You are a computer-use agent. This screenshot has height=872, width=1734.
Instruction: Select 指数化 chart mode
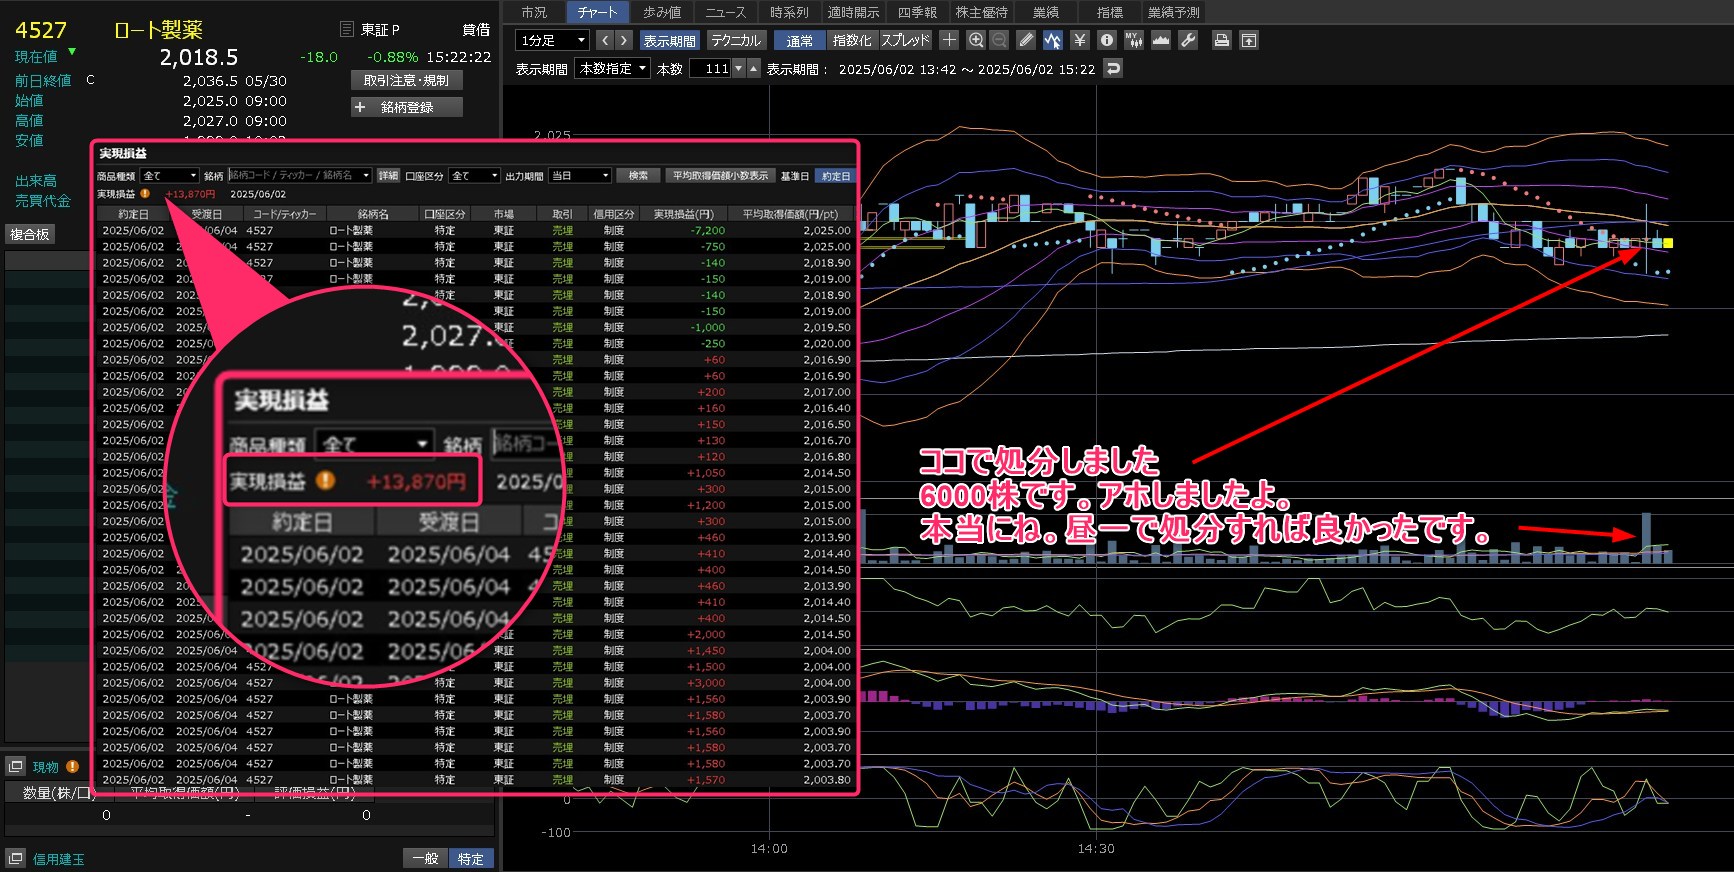(x=852, y=40)
